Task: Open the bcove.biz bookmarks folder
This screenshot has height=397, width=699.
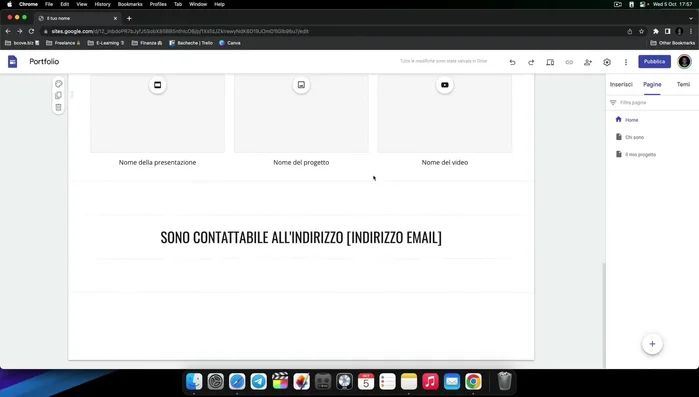Action: (22, 43)
